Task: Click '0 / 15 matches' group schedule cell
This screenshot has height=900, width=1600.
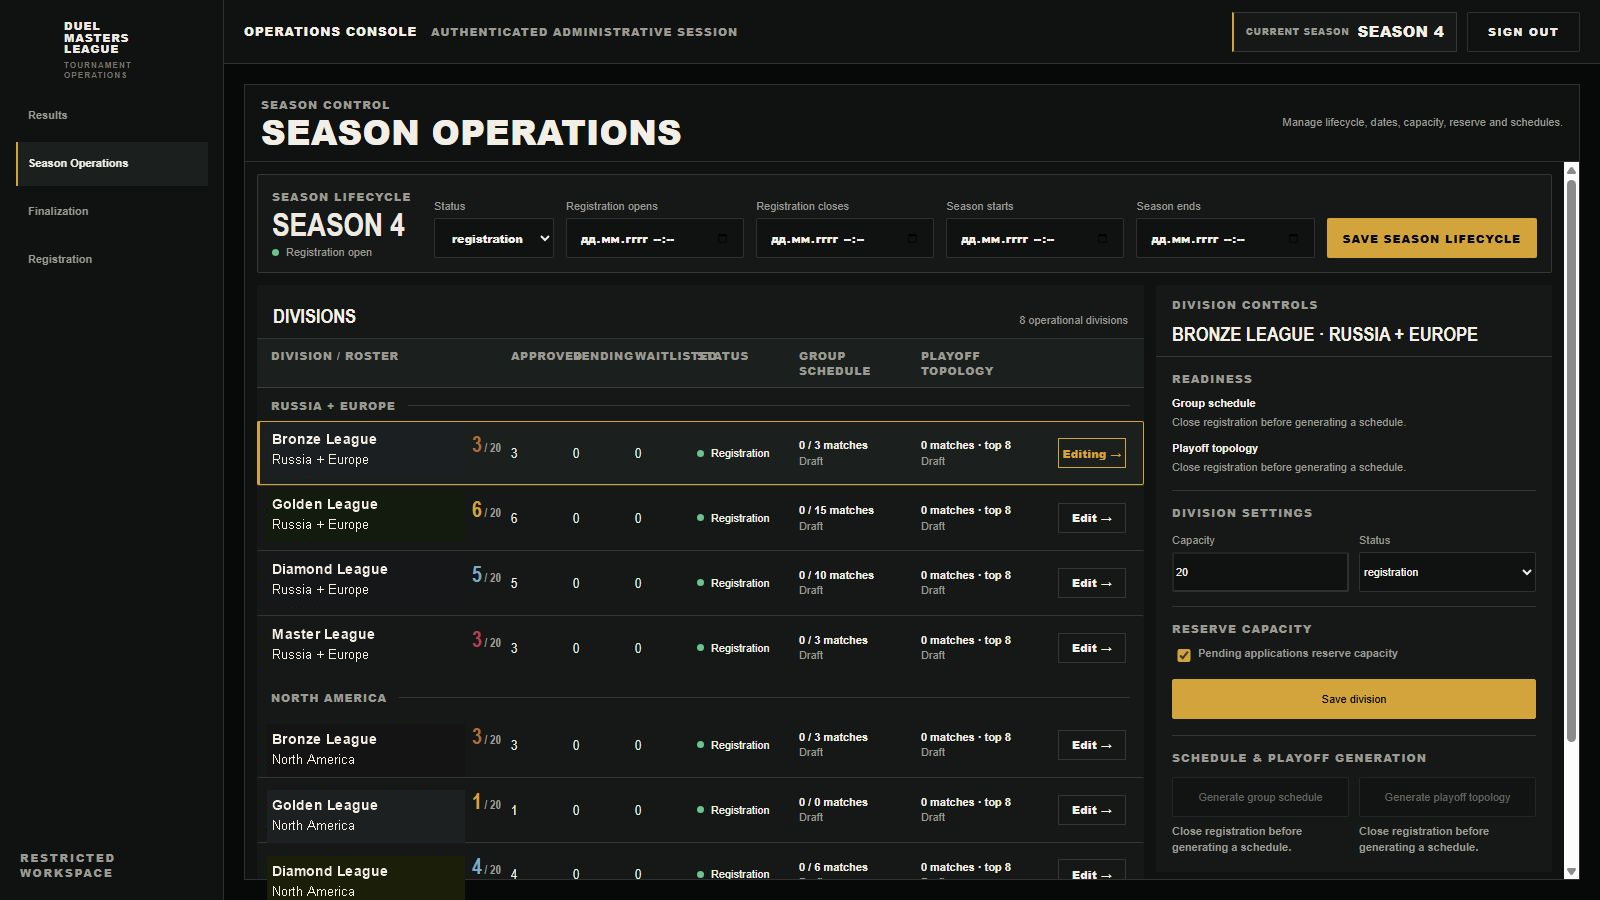Action: pyautogui.click(x=836, y=510)
